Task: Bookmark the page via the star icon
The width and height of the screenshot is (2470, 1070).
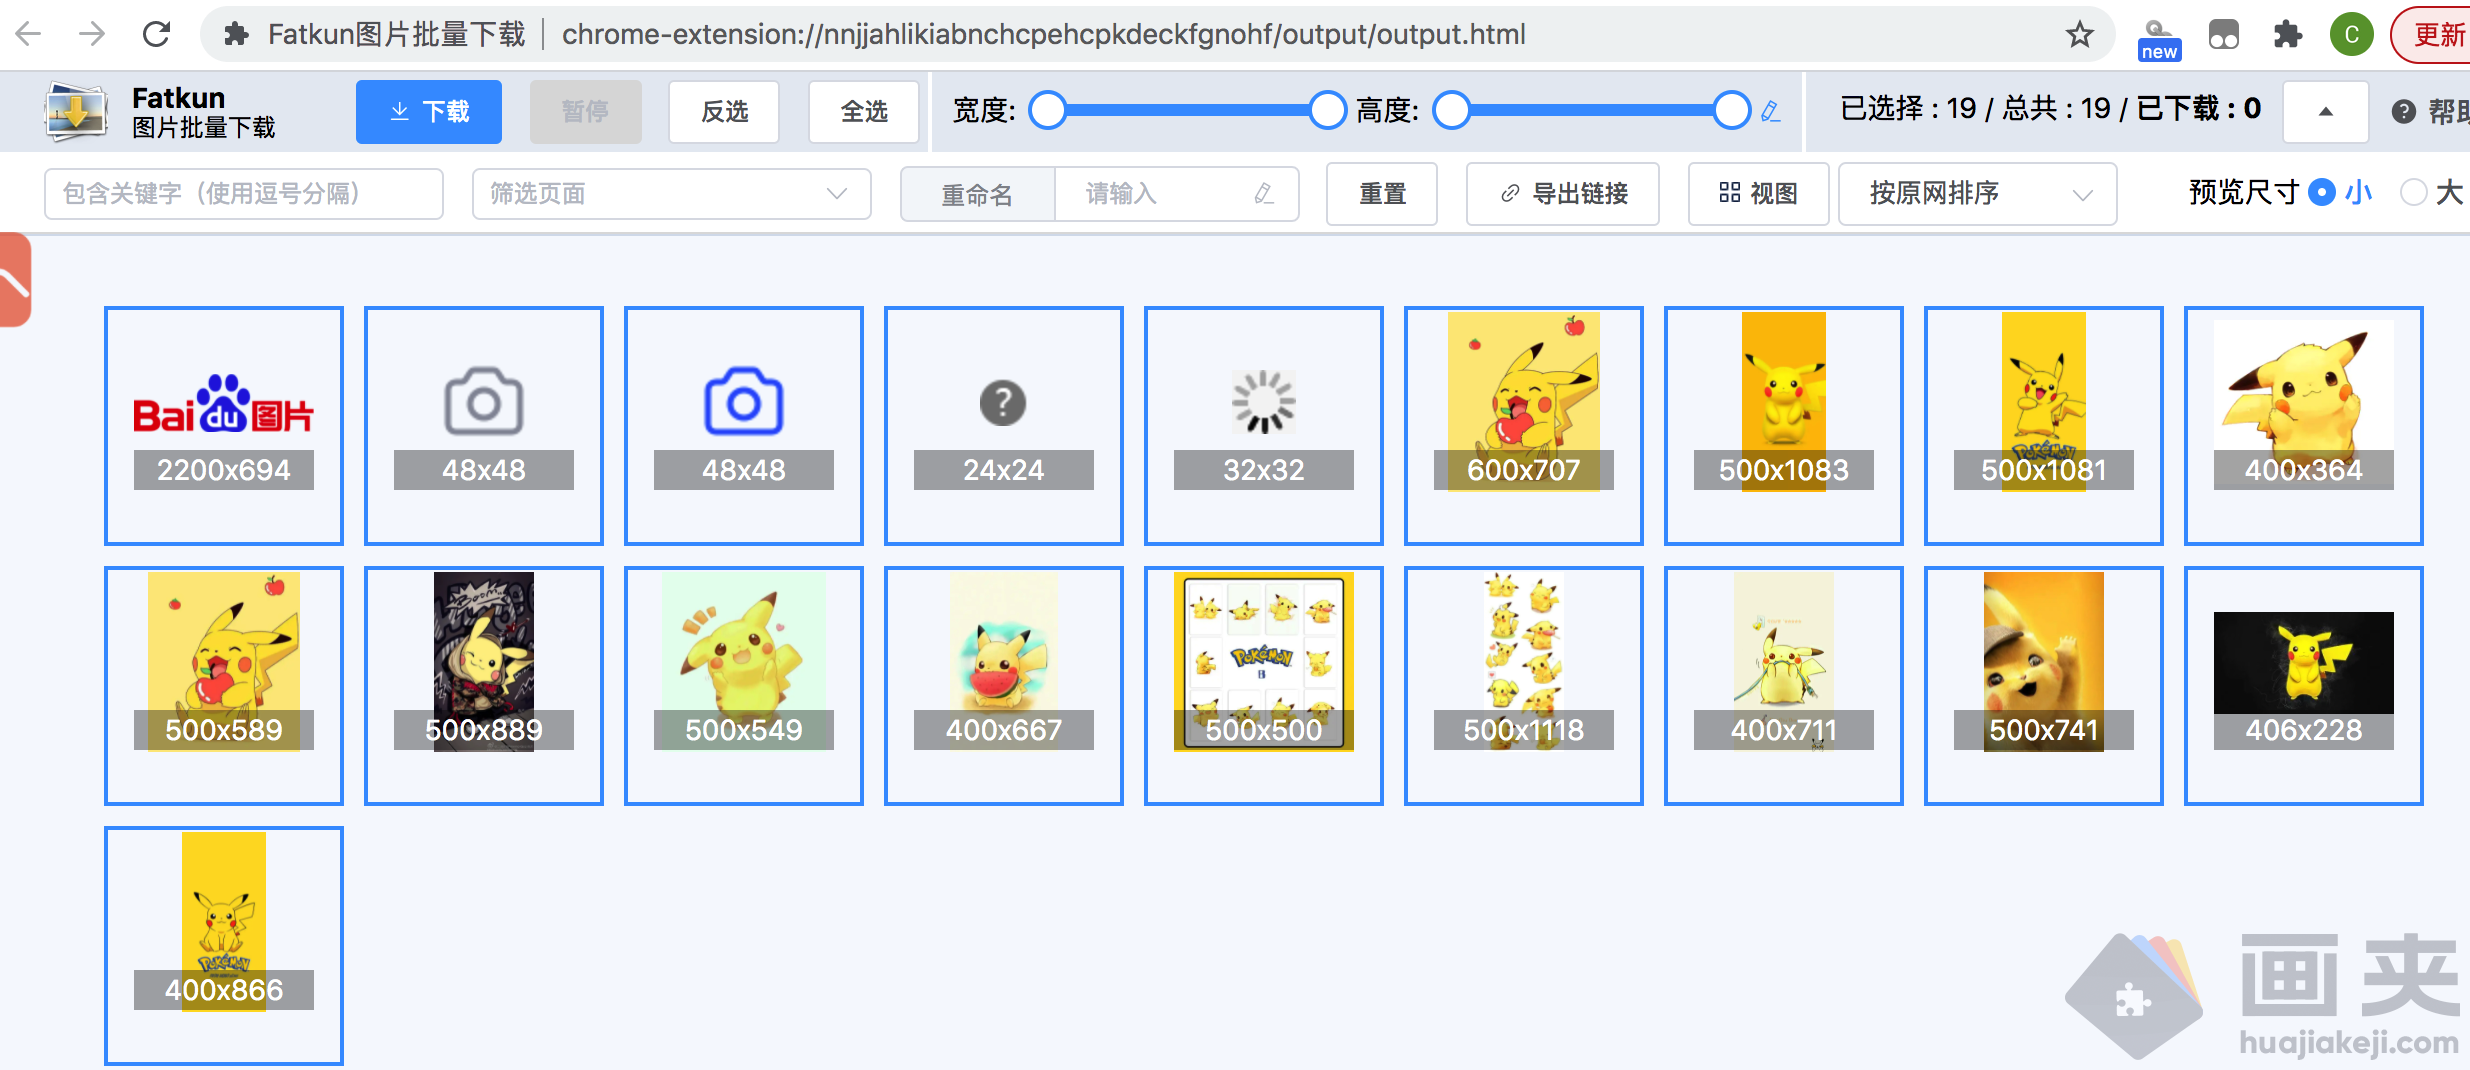Action: coord(2079,33)
